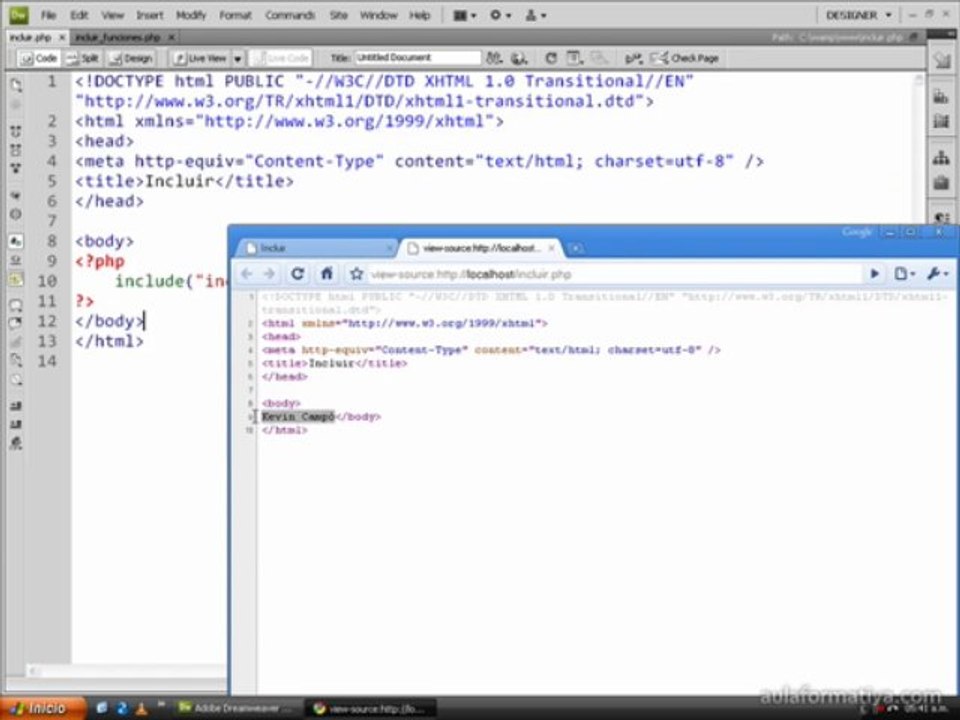
Task: Open the Layout dropdown in the menu bar
Action: pyautogui.click(x=465, y=15)
